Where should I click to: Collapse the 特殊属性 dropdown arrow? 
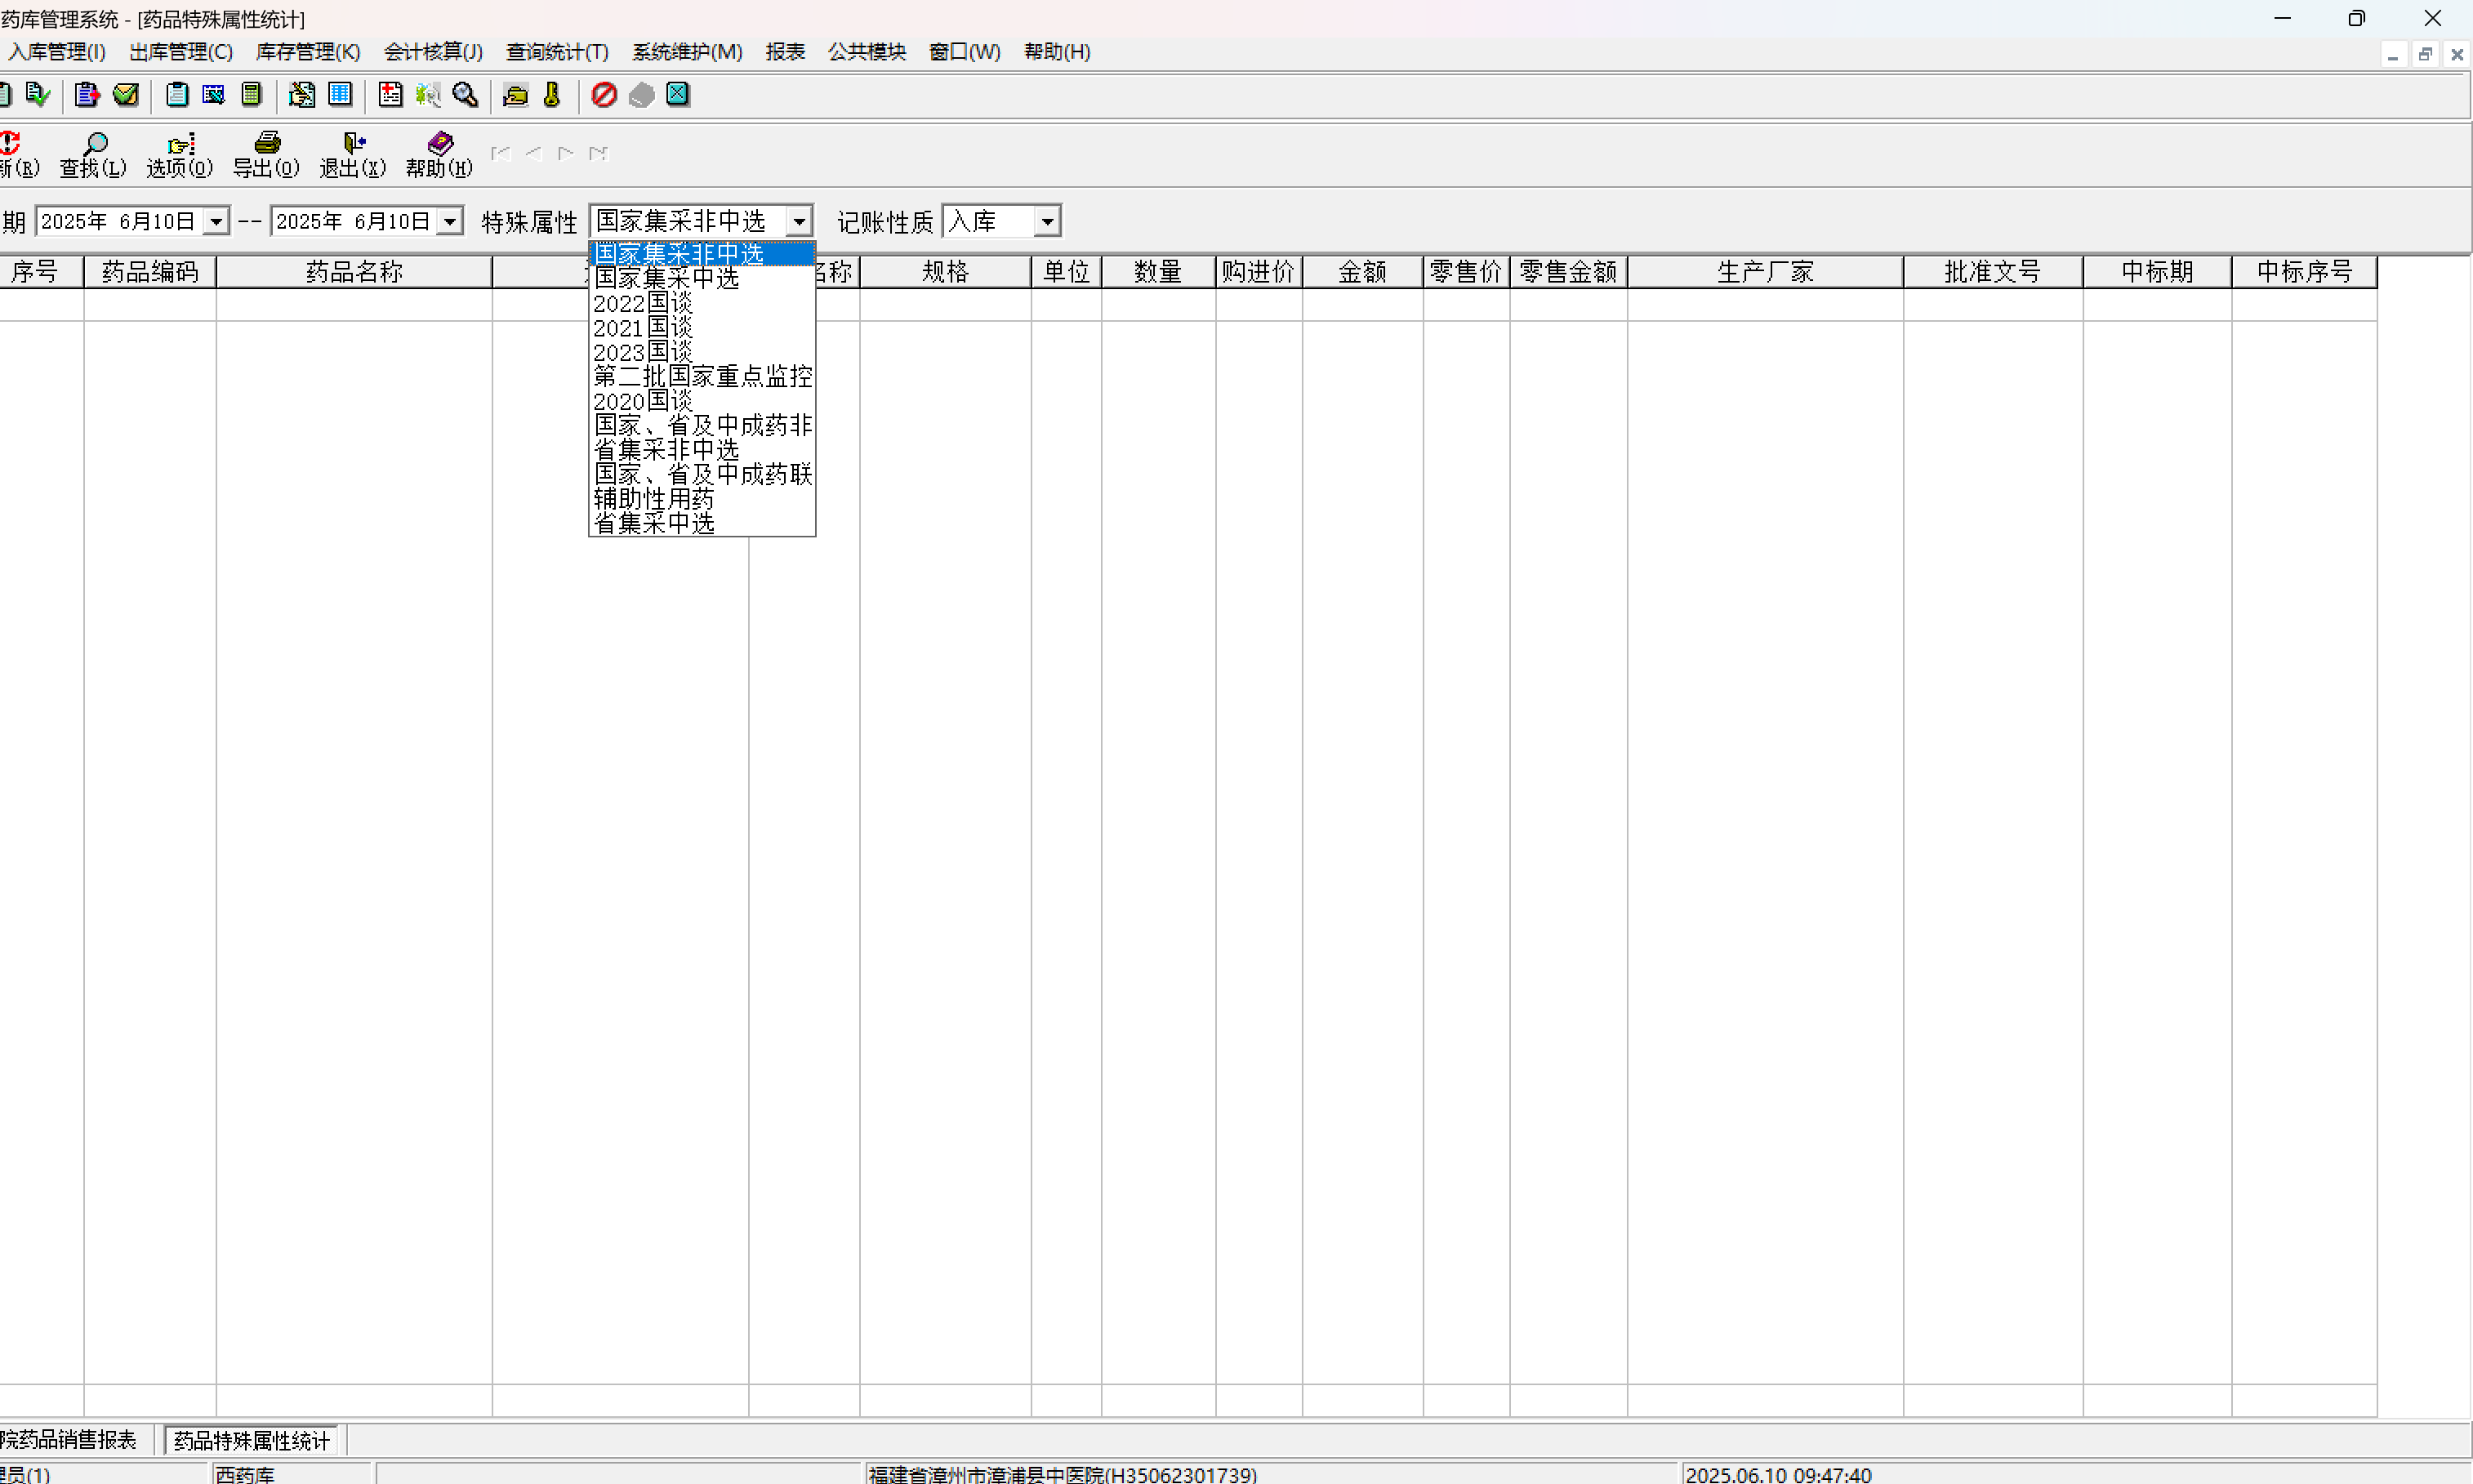pyautogui.click(x=799, y=221)
